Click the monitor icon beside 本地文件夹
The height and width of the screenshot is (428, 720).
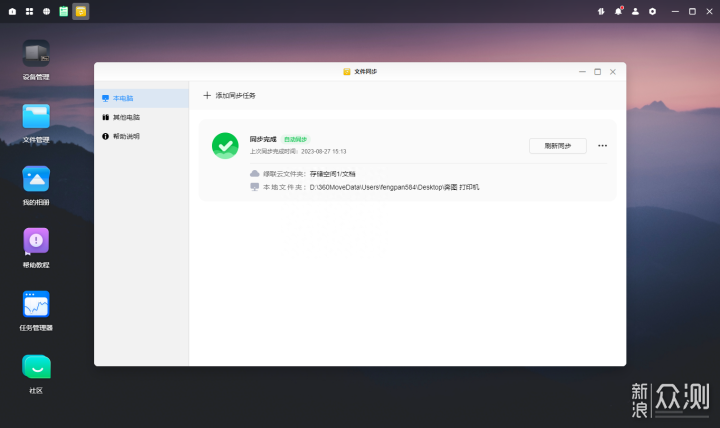click(254, 187)
